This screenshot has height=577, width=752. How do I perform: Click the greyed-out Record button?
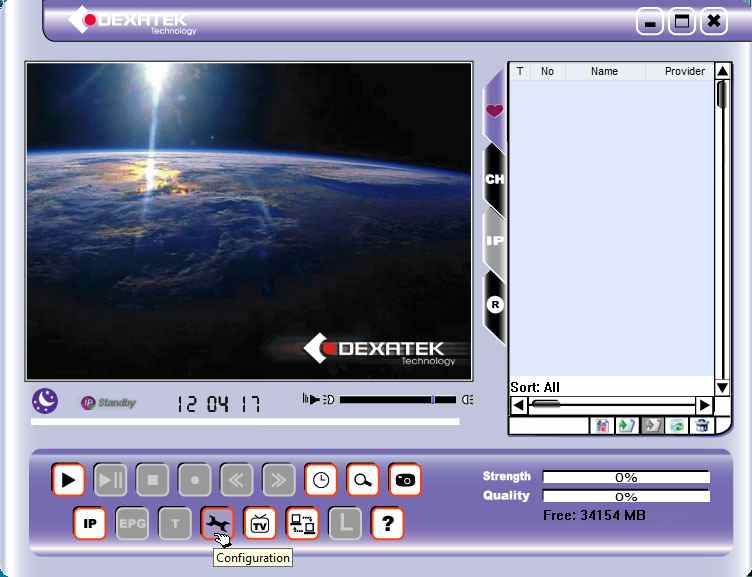click(194, 479)
